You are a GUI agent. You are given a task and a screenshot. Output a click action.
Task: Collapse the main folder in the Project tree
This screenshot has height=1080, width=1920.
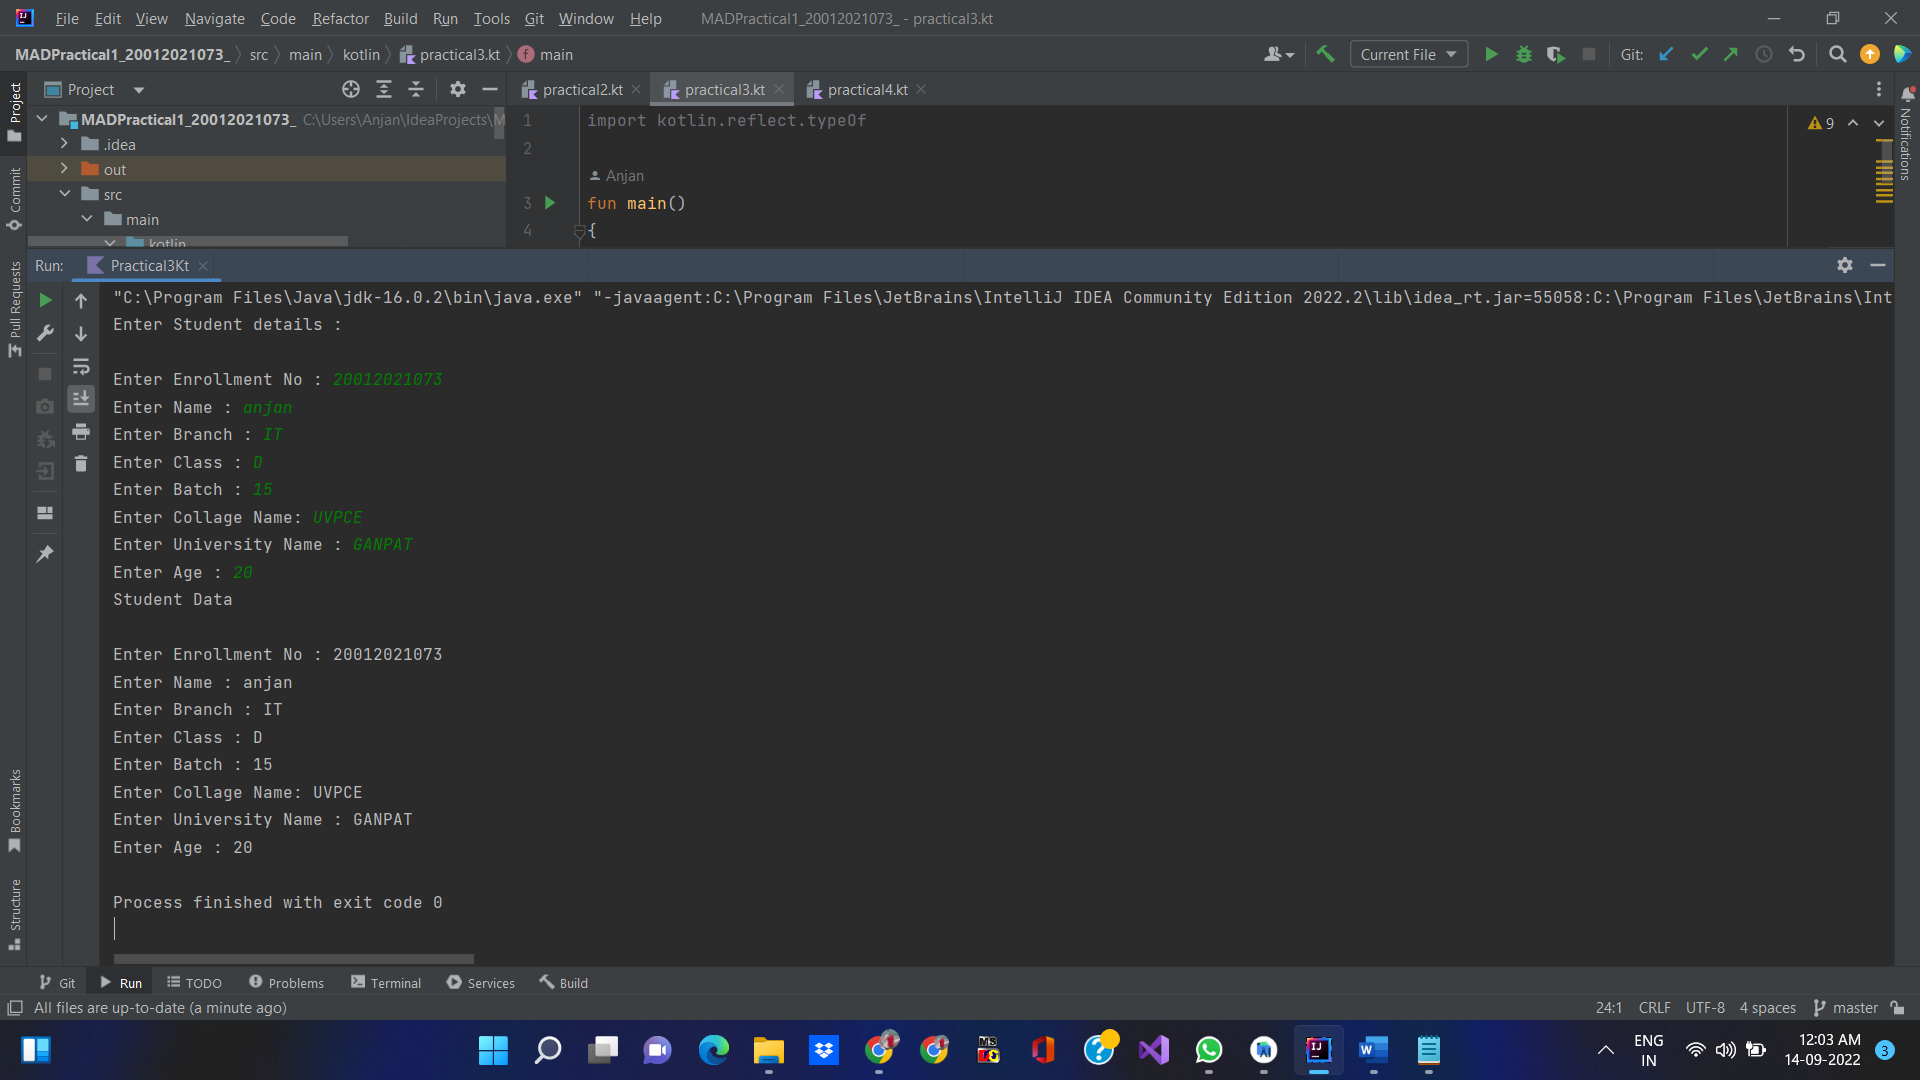coord(86,218)
